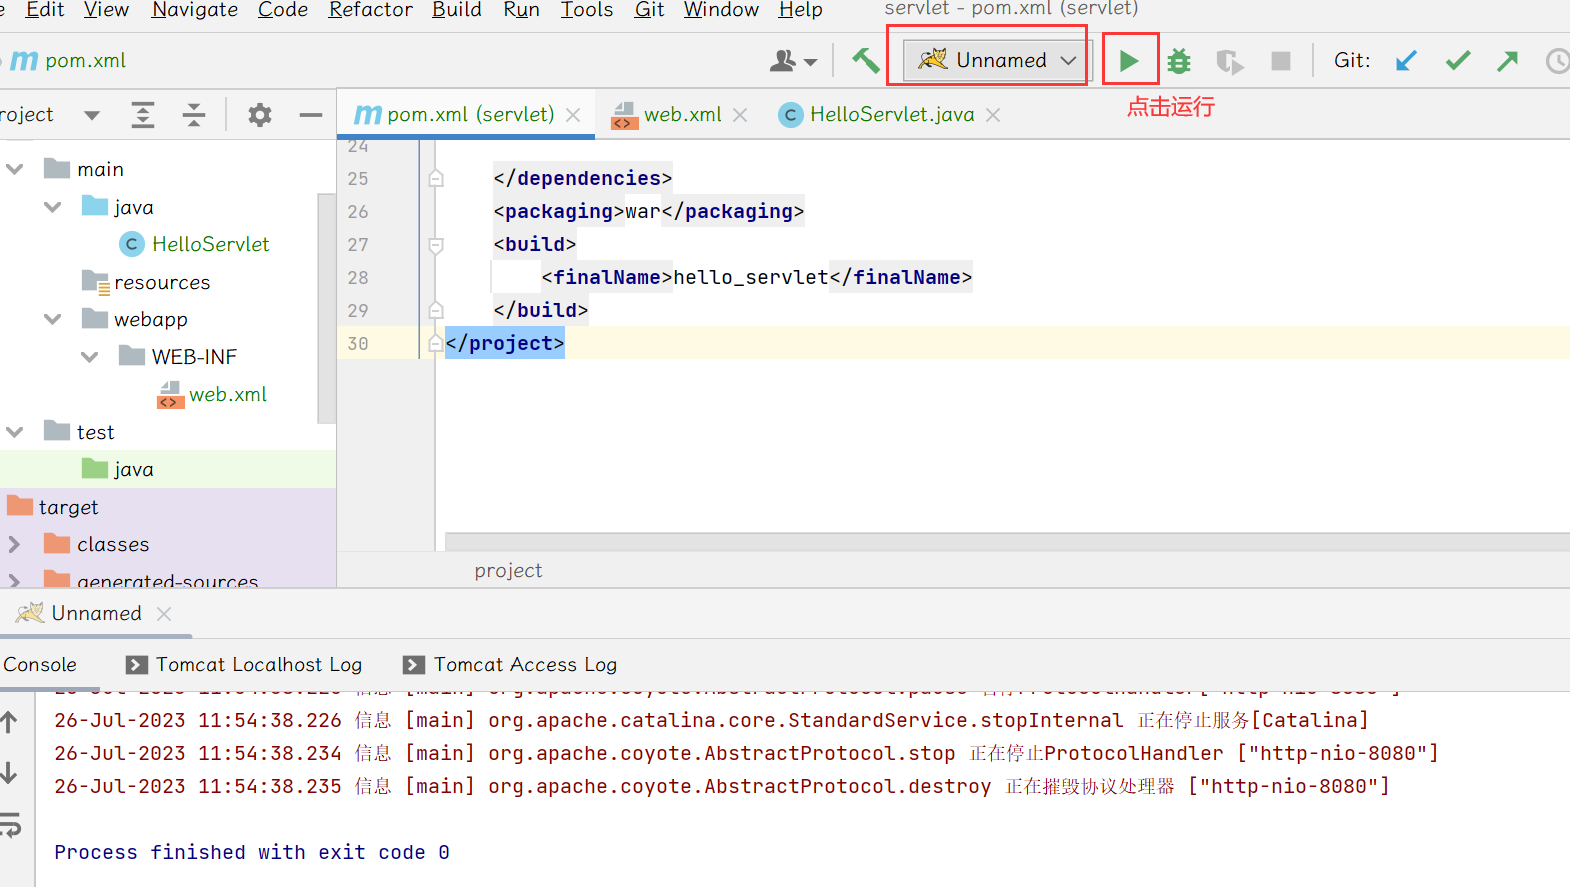Screen dimensions: 1570x887
Task: Run the Unnamed Tomcat configuration
Action: [1129, 61]
